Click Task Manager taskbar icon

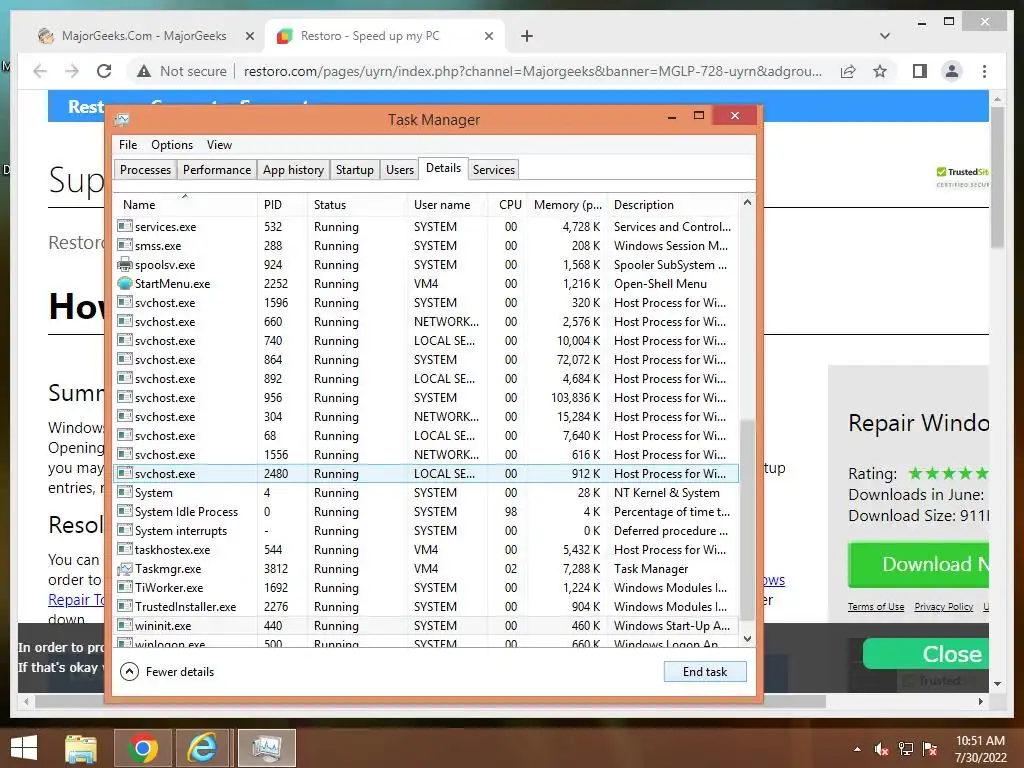266,748
